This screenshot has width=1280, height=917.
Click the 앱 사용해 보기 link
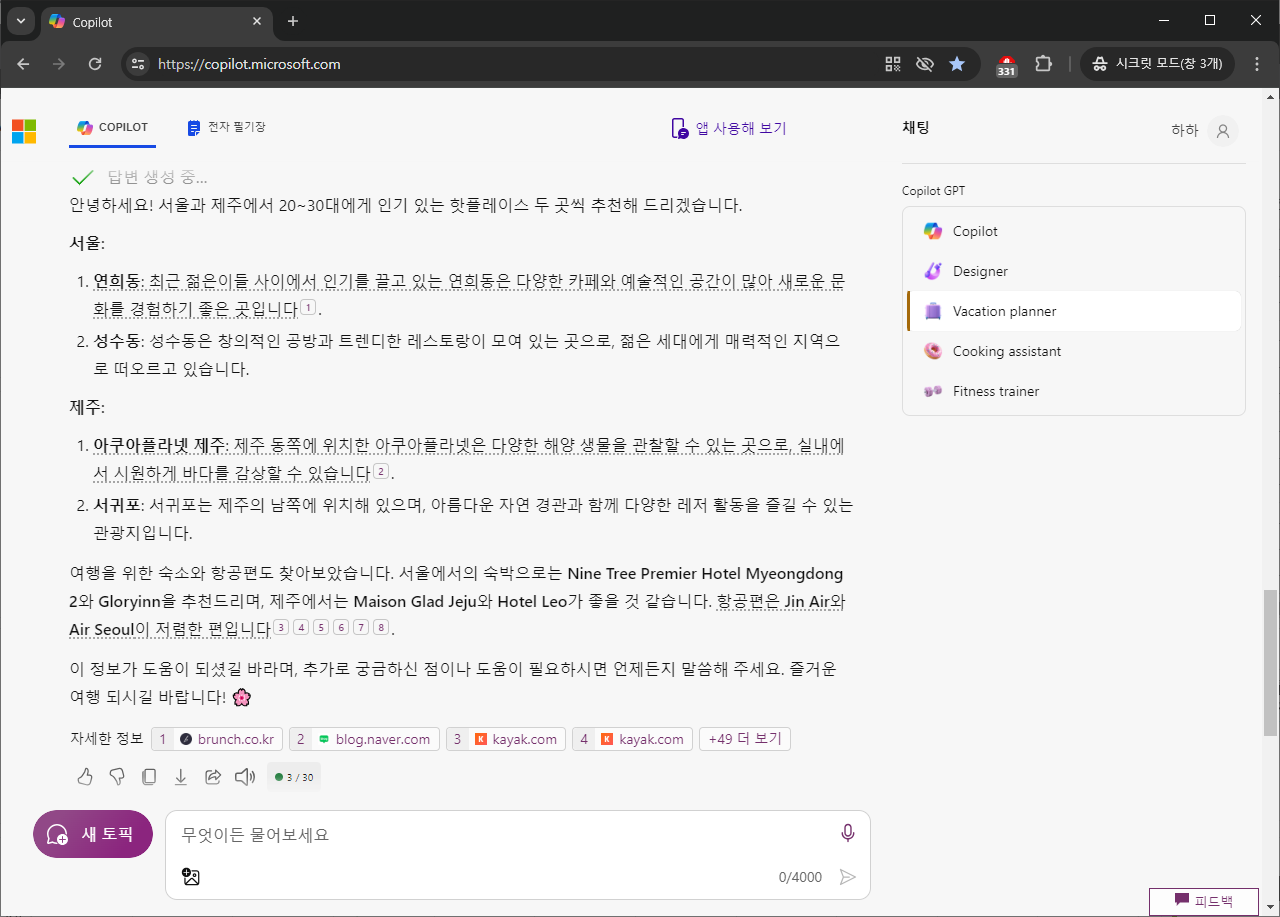point(729,128)
